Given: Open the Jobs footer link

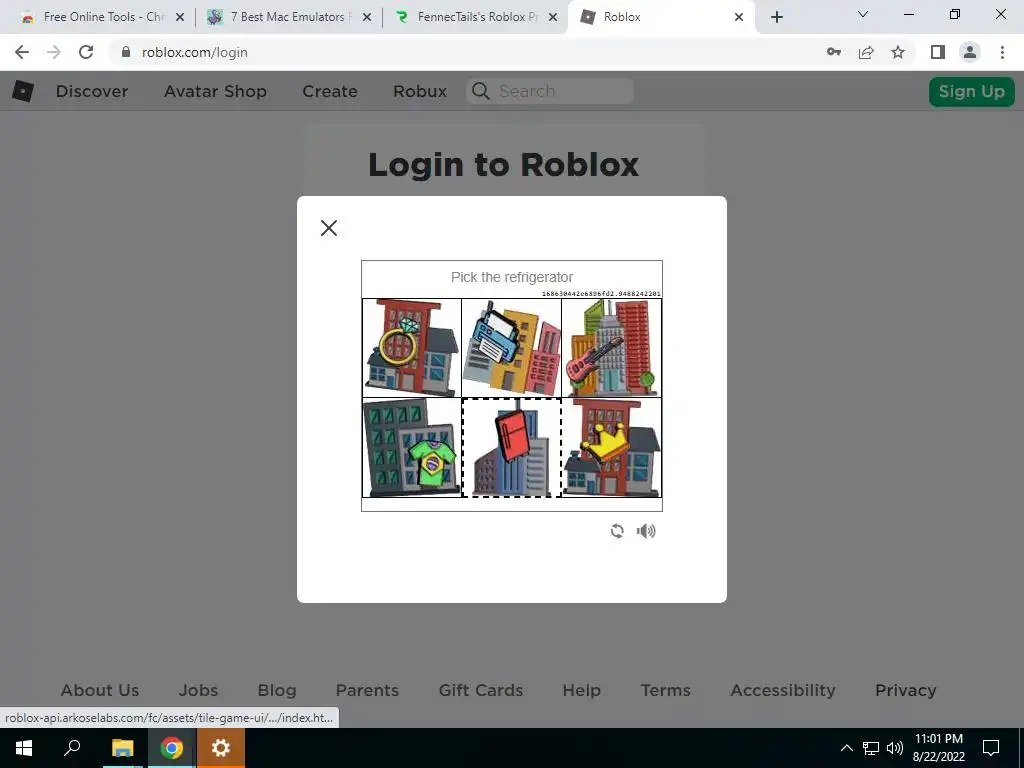Looking at the screenshot, I should pos(199,690).
